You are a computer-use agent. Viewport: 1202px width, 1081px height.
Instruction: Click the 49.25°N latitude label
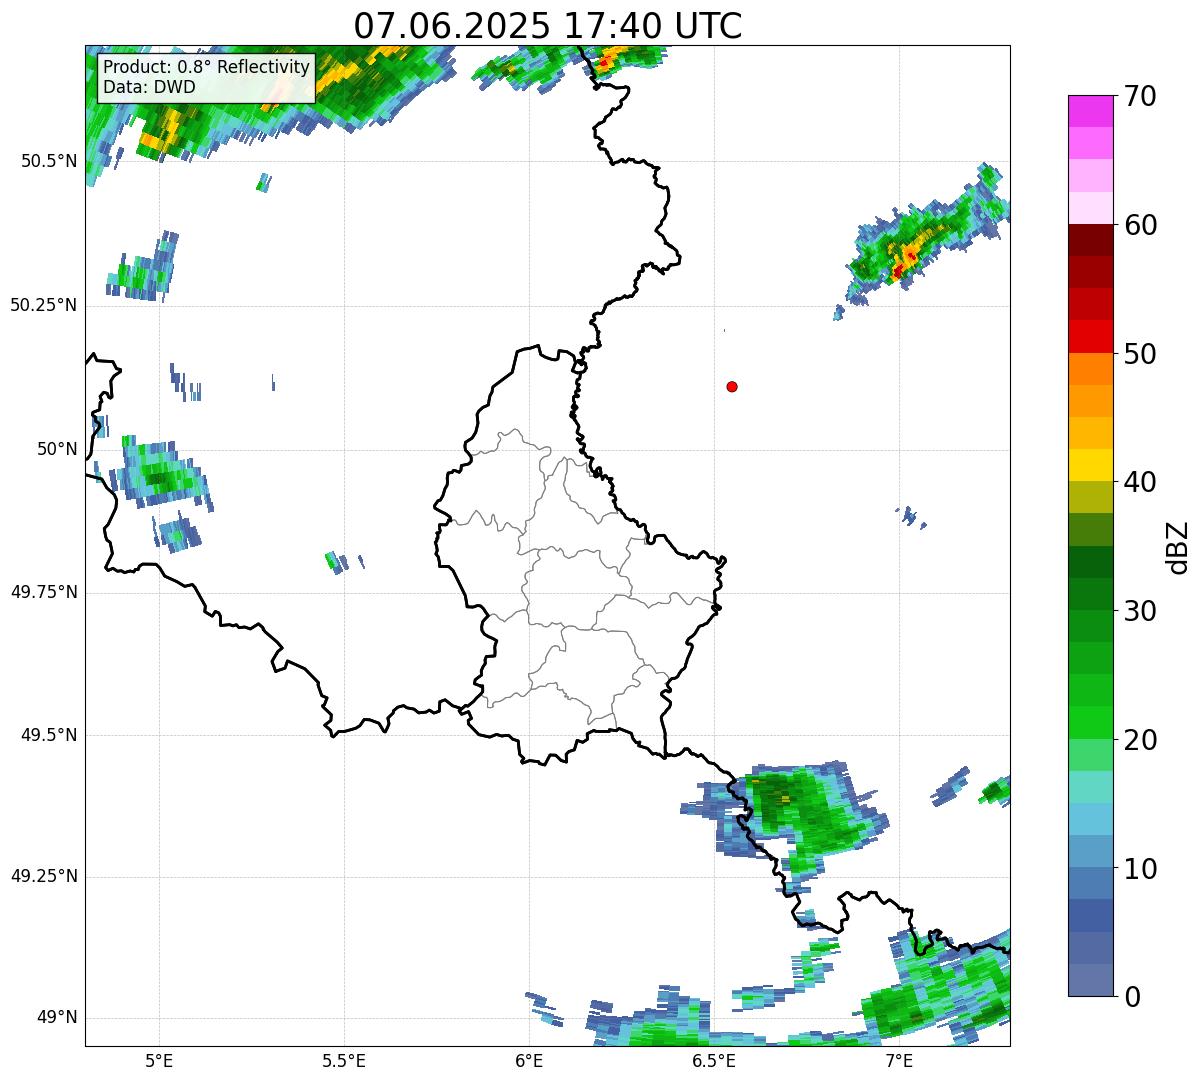tap(44, 876)
